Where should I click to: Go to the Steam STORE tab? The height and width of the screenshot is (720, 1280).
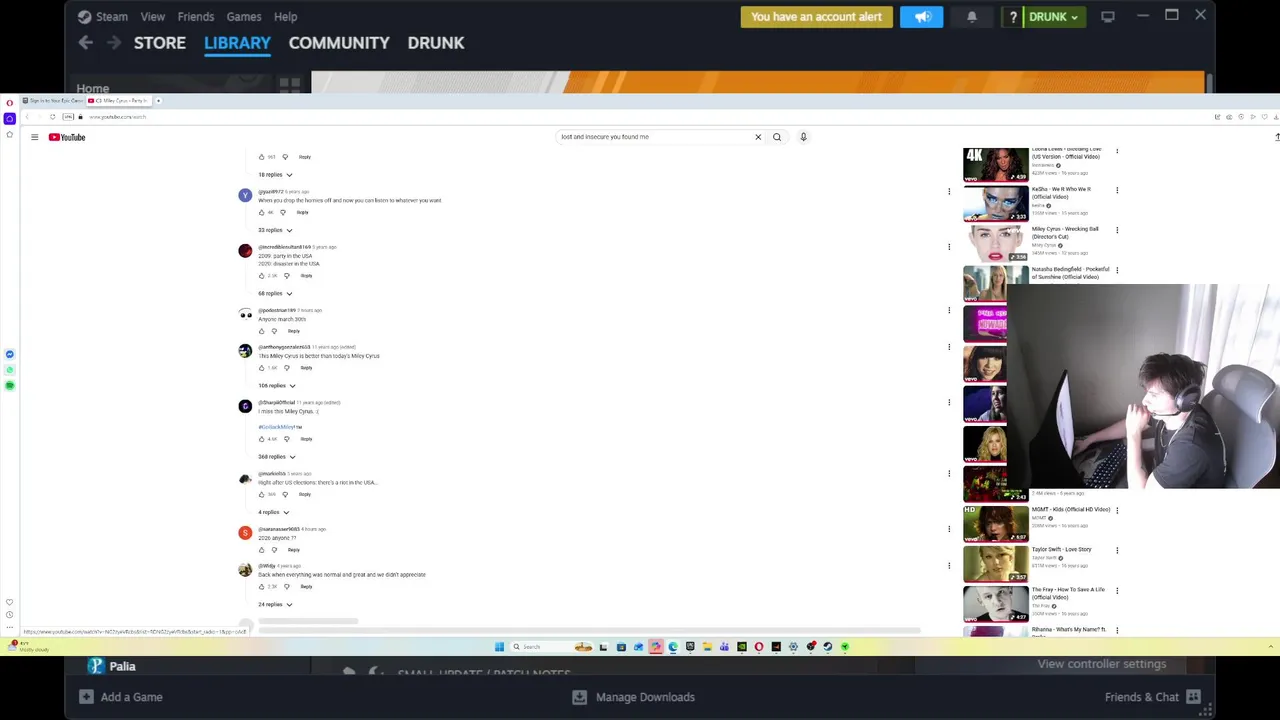click(x=160, y=43)
